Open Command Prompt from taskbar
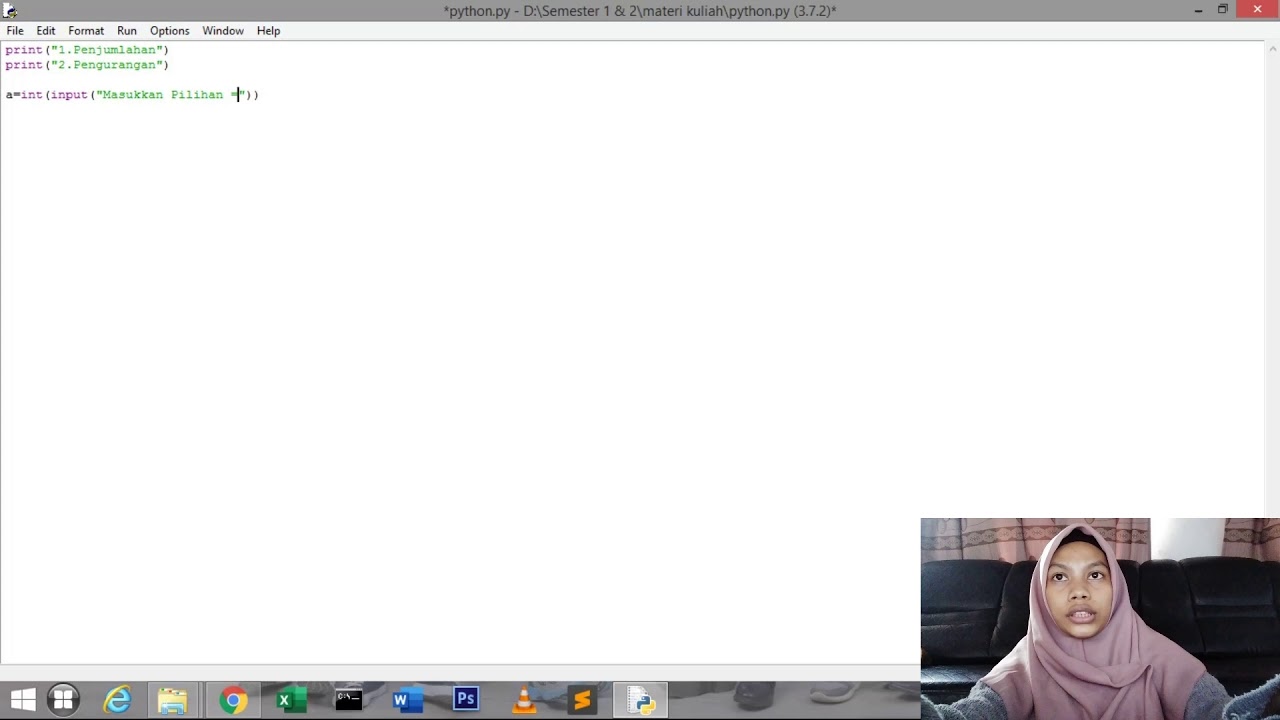This screenshot has width=1280, height=720. (349, 700)
